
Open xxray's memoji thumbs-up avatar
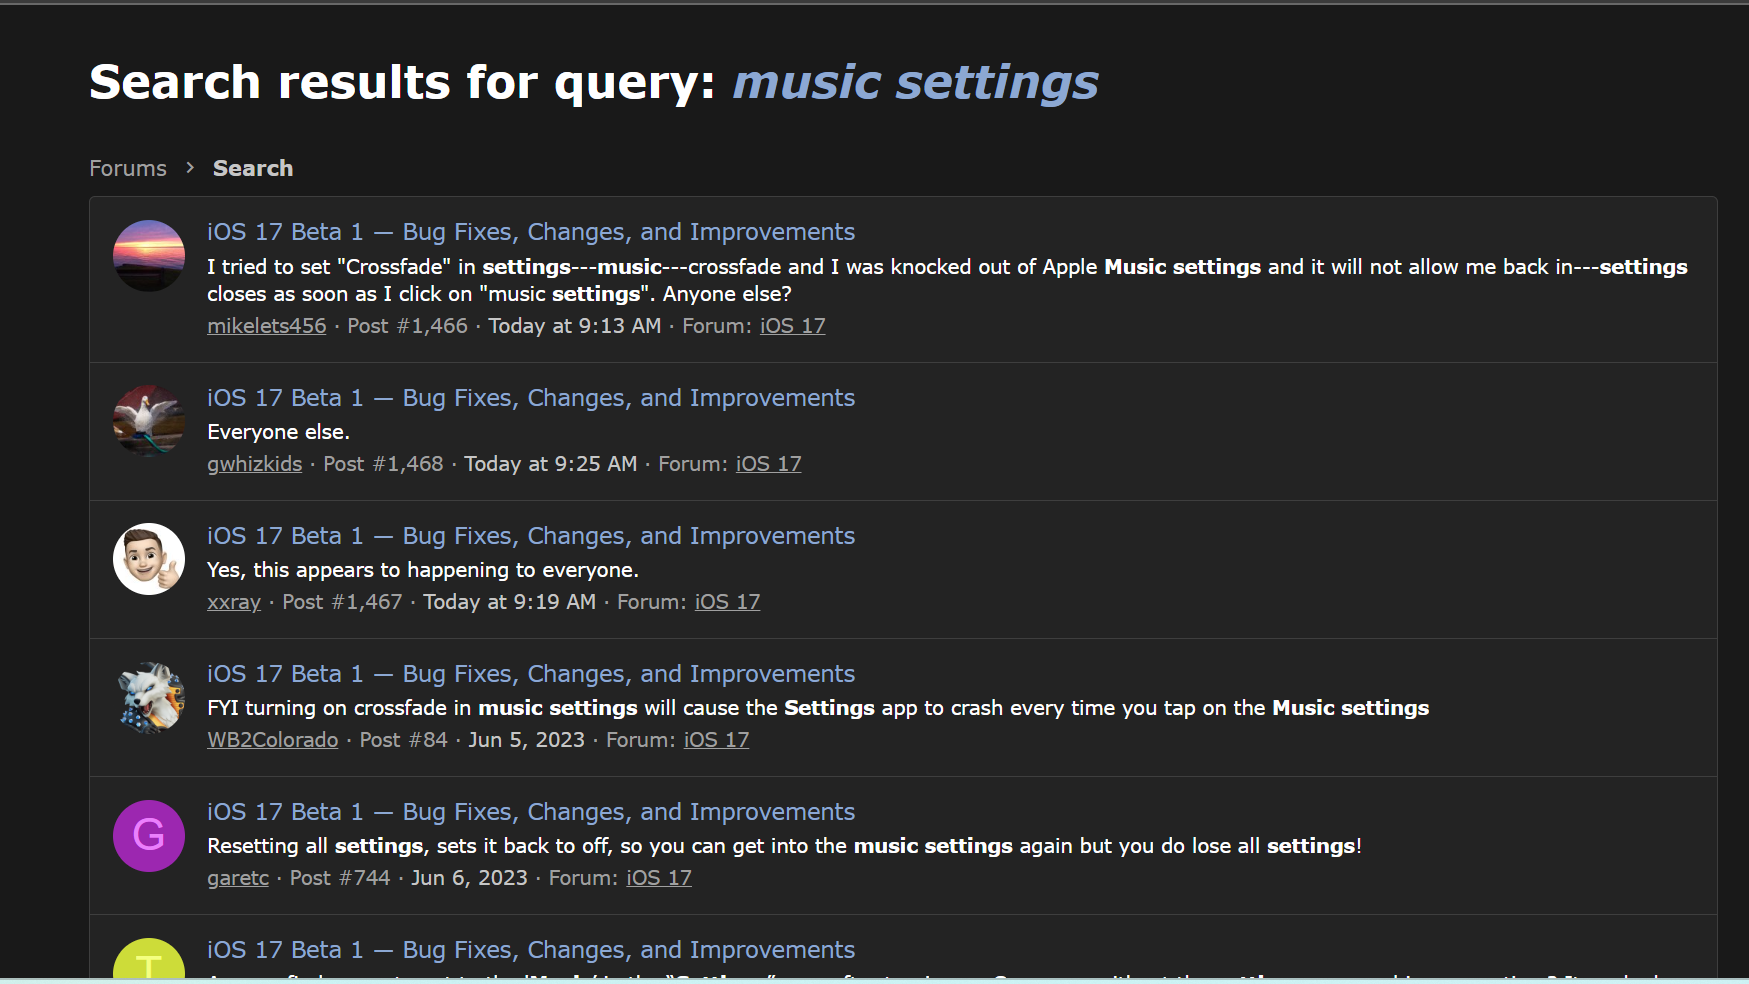pos(149,559)
